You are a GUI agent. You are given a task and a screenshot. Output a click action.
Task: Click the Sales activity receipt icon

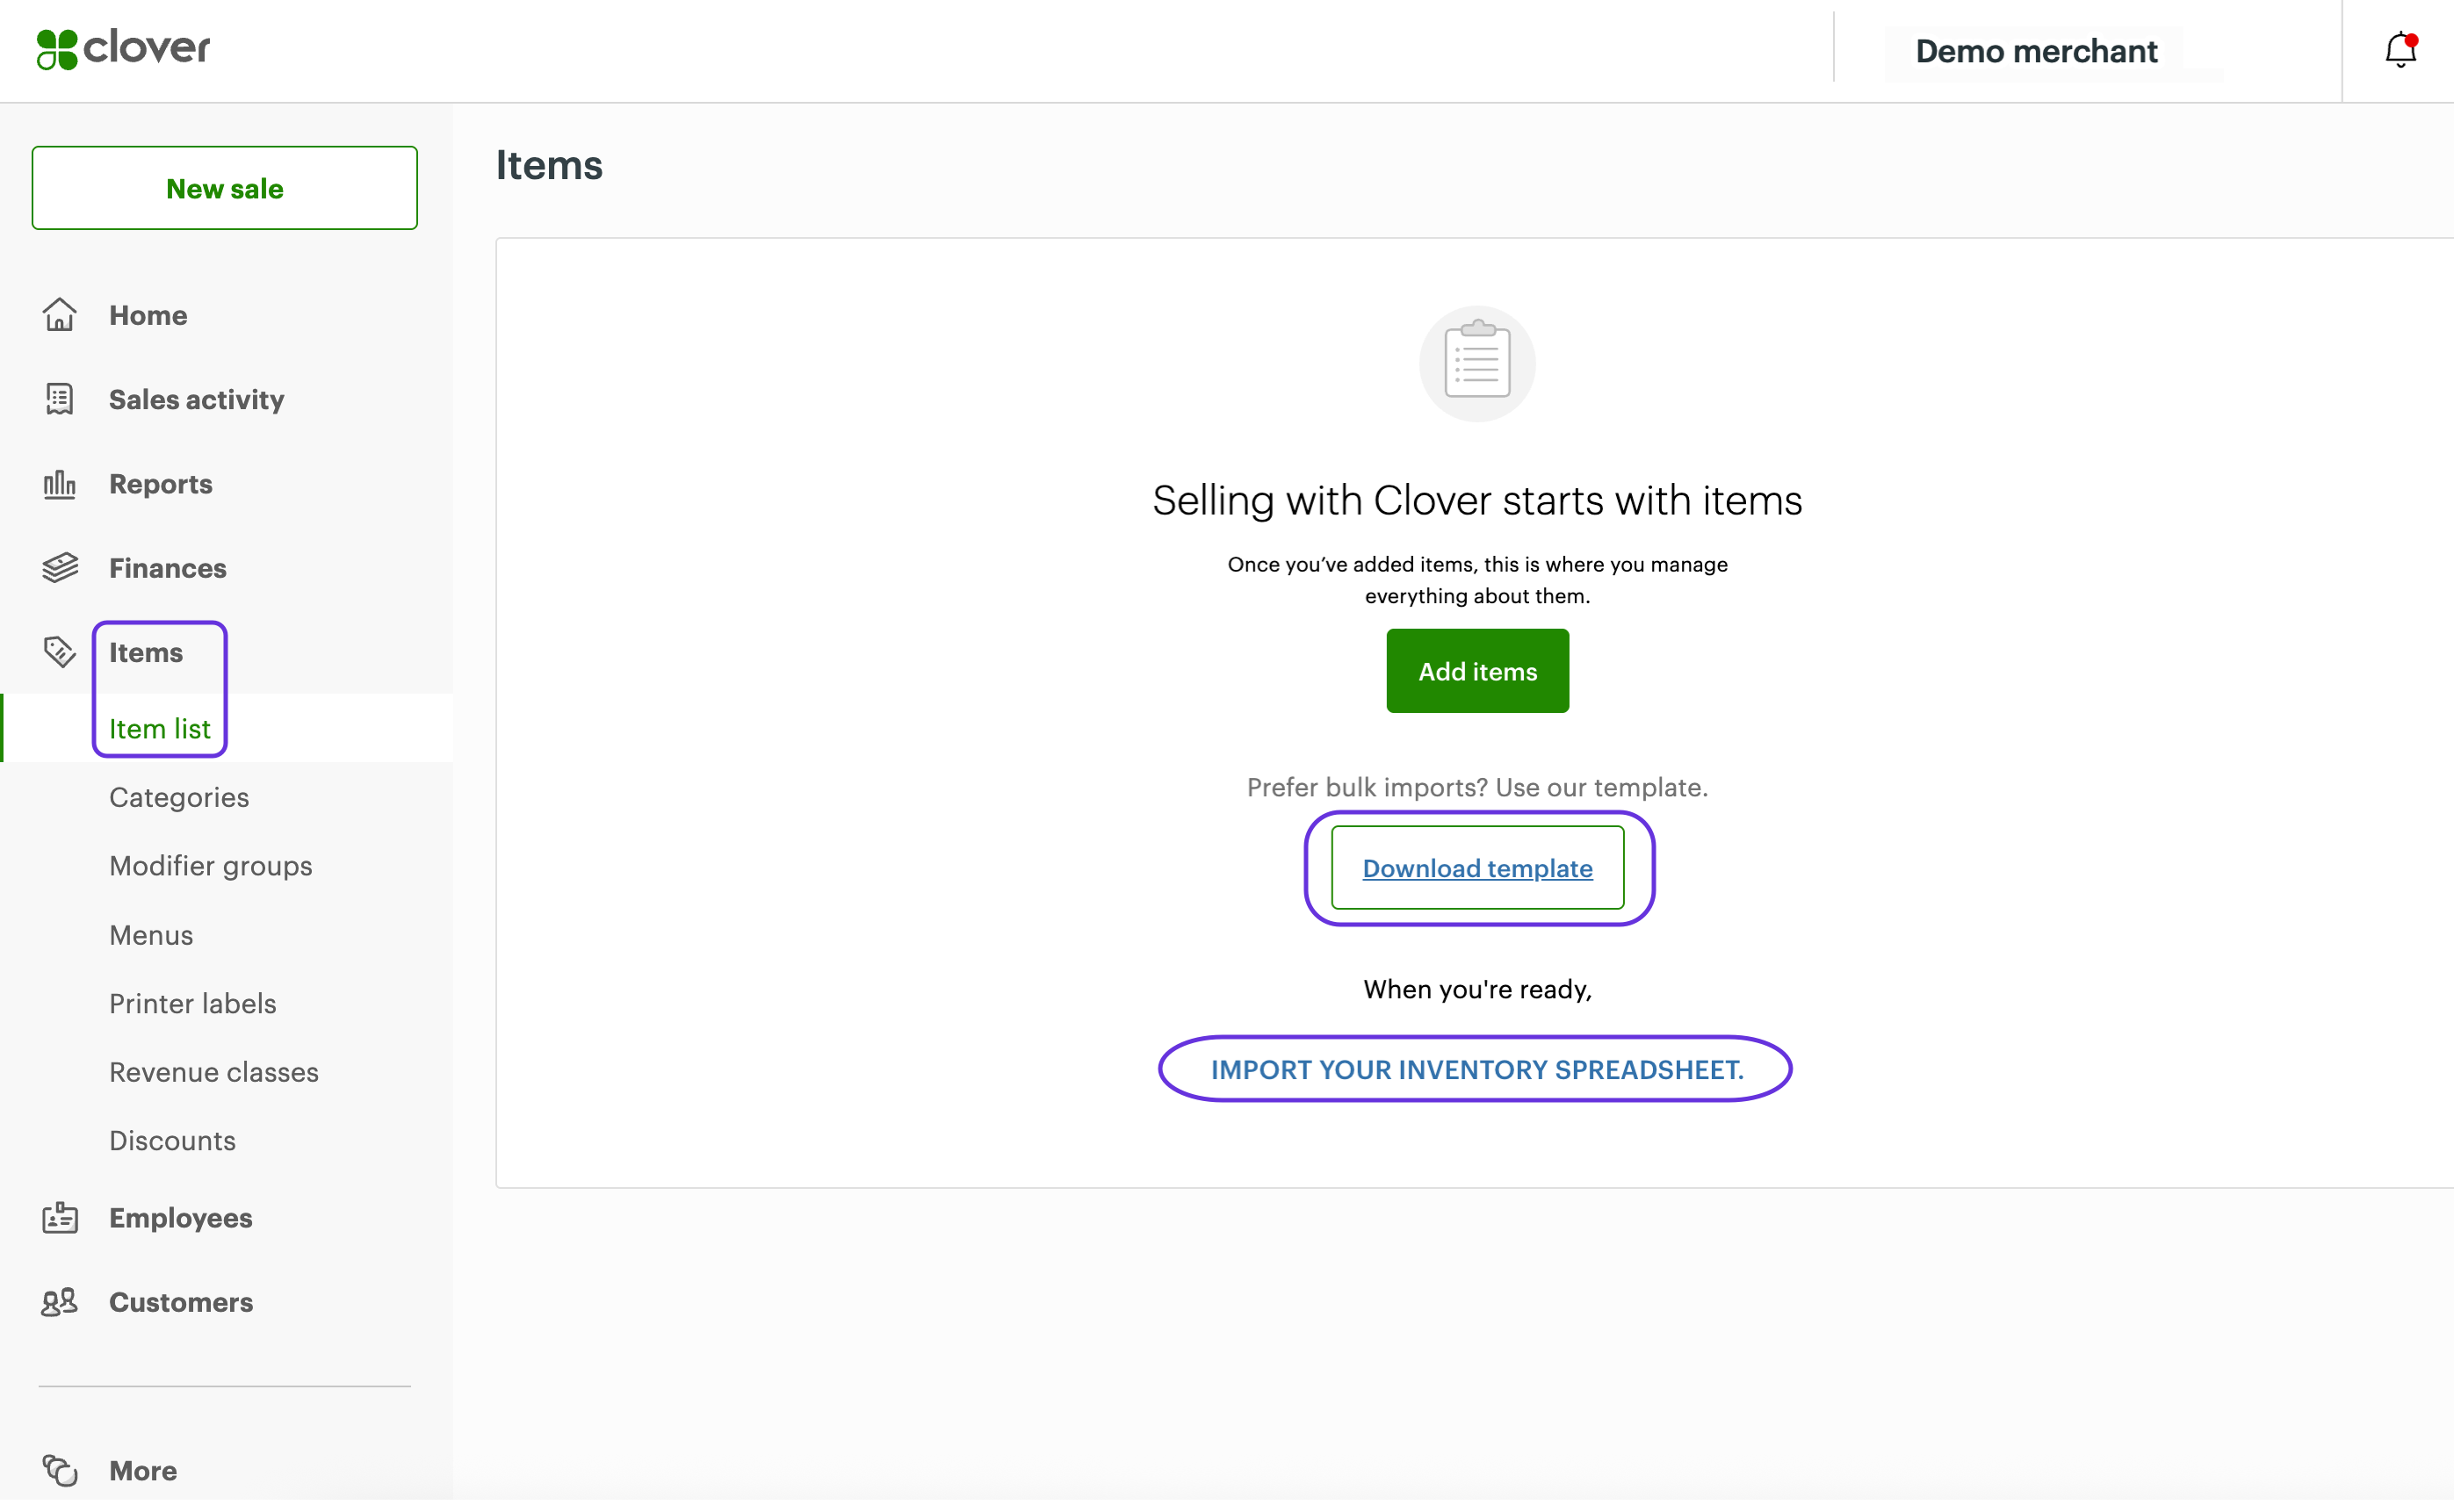[x=59, y=400]
